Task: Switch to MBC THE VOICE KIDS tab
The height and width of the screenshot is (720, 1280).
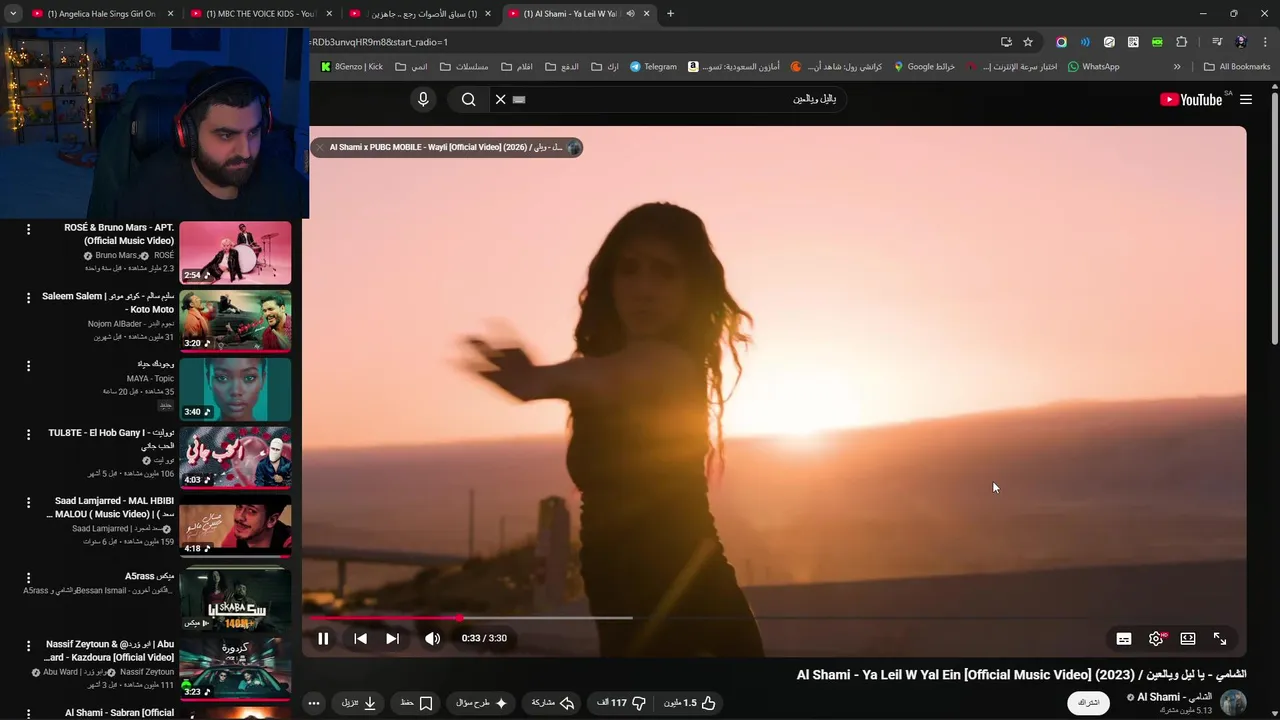Action: (260, 14)
